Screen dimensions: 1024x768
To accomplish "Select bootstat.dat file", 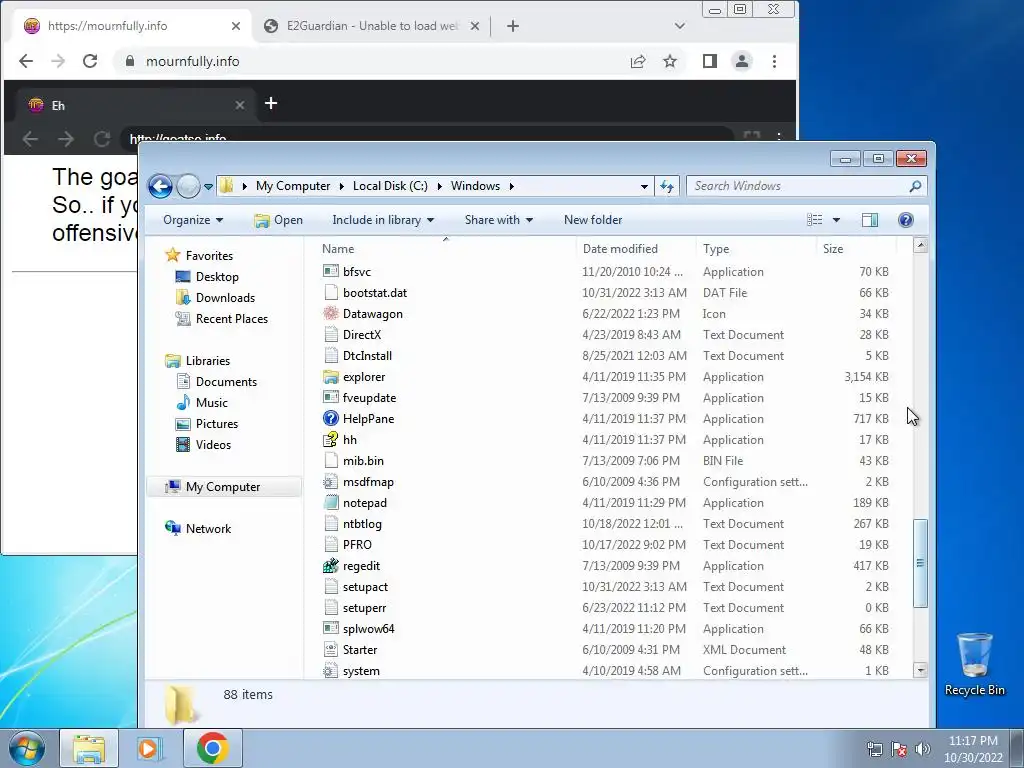I will tap(374, 293).
